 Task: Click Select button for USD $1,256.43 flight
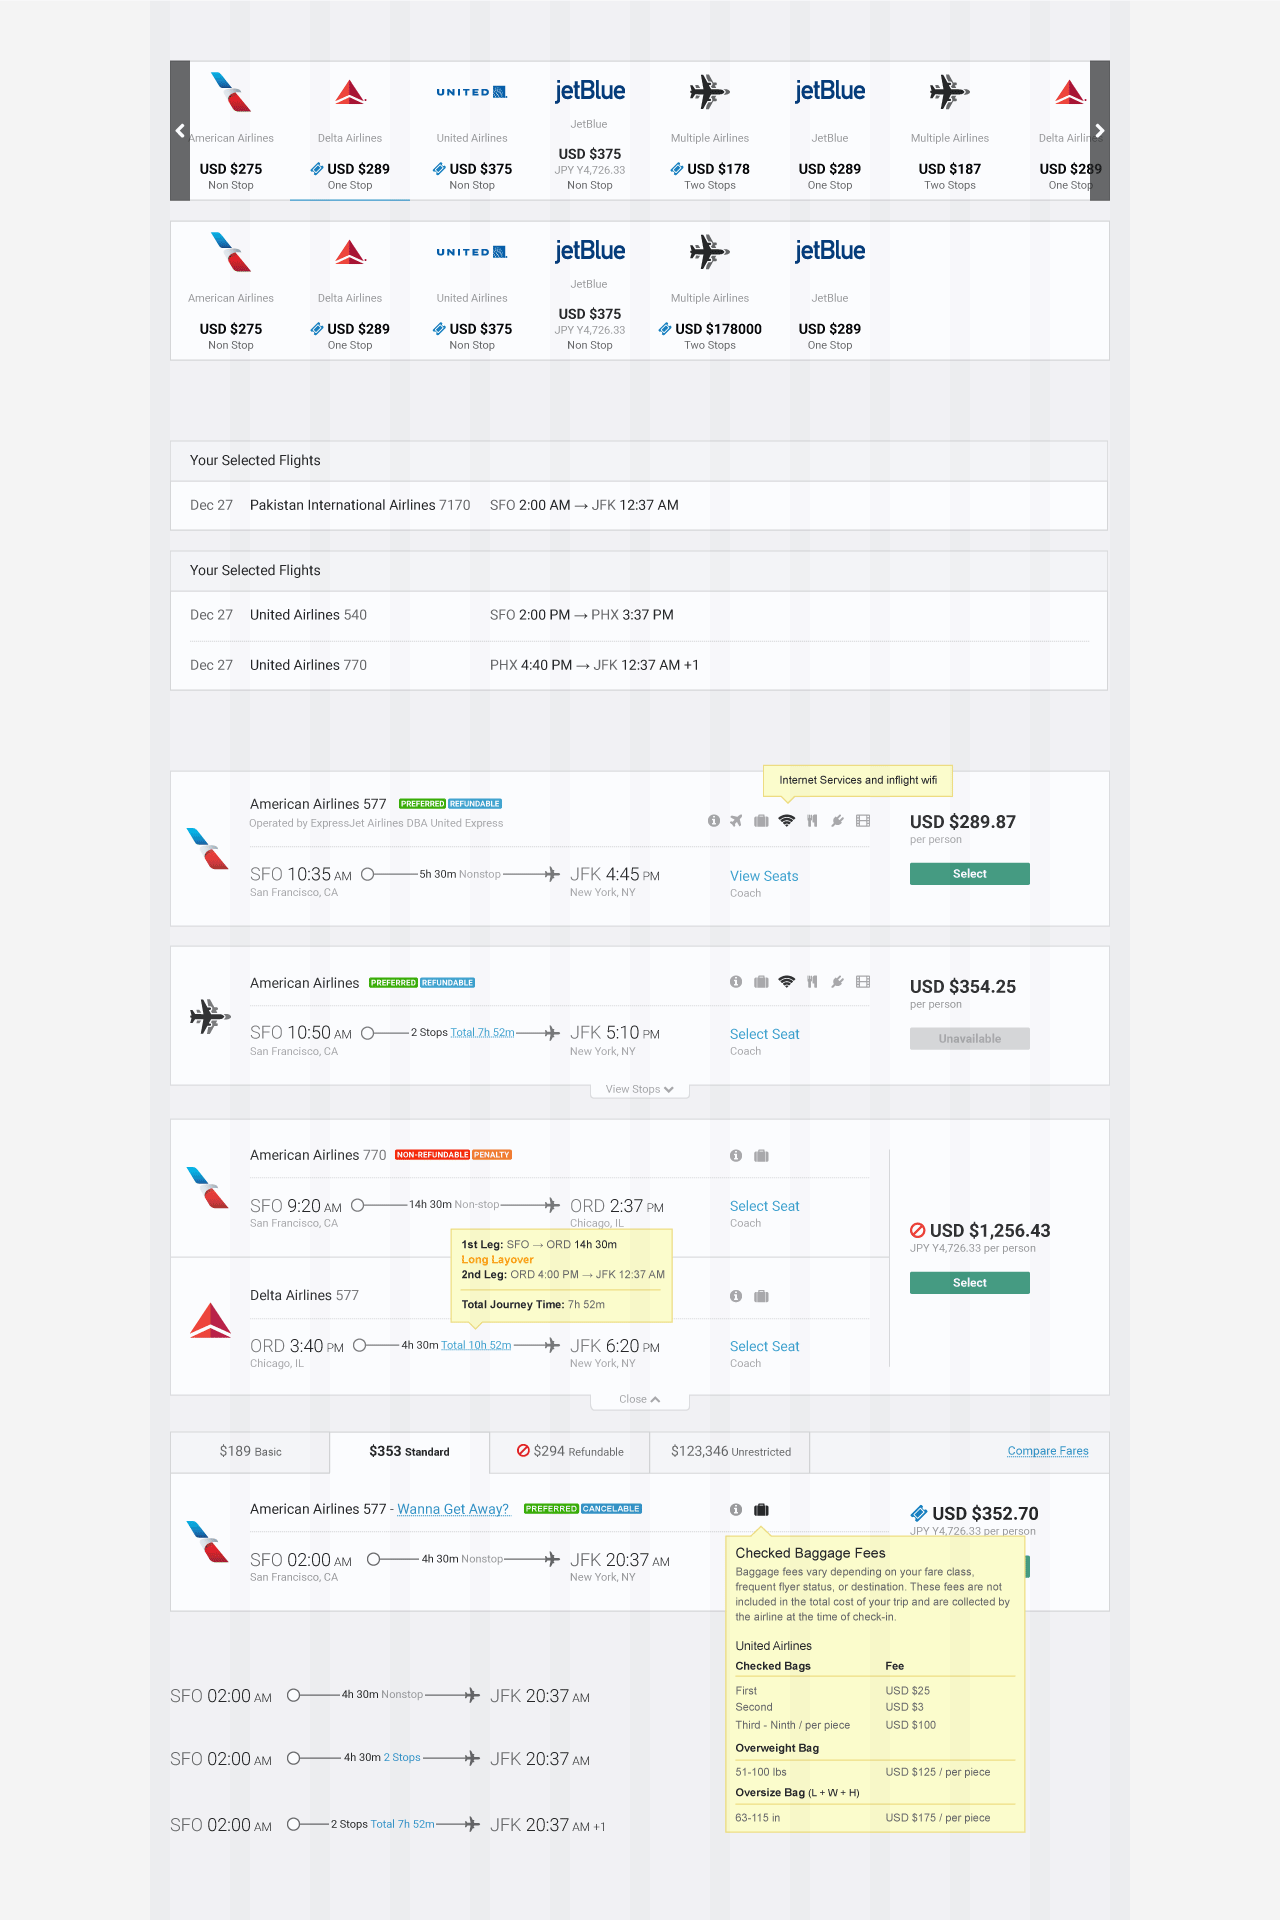[x=970, y=1283]
